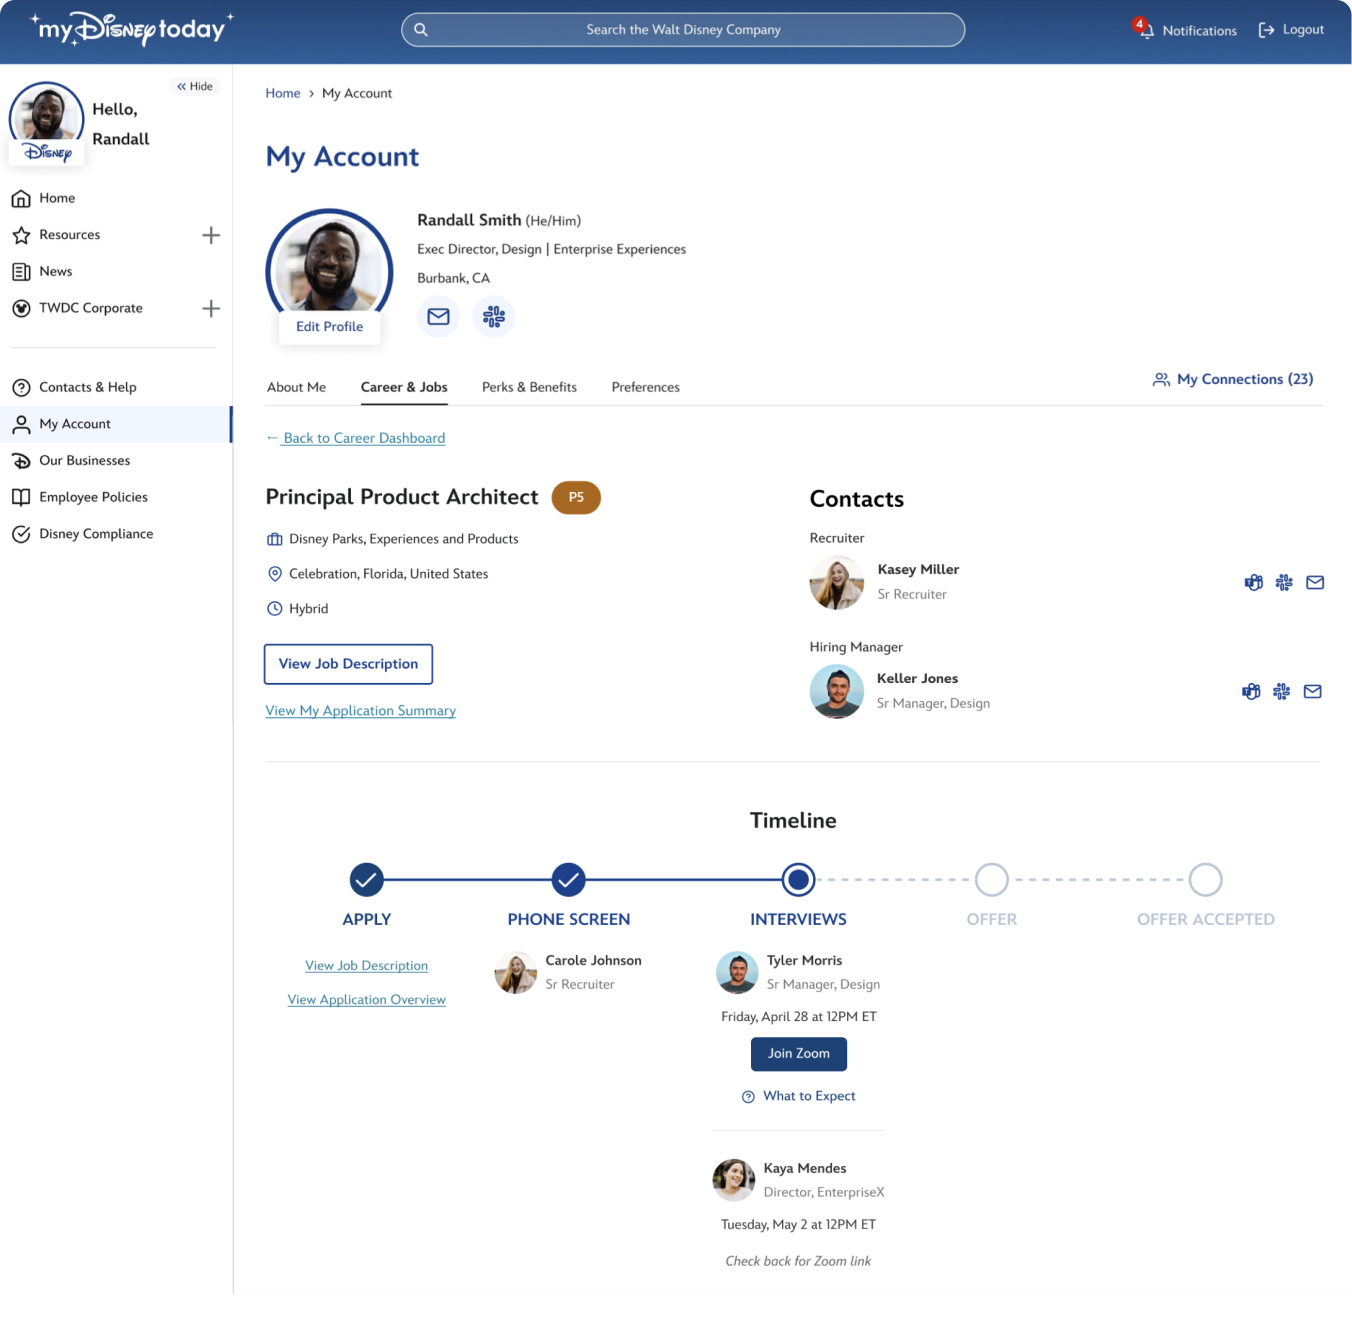Click the notifications bell icon
The image size is (1352, 1334).
1145,30
